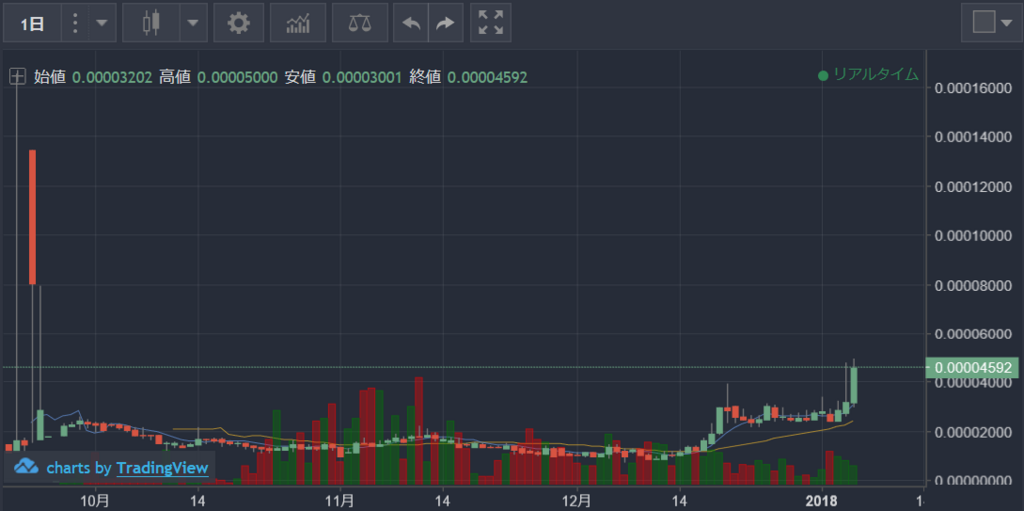This screenshot has height=511, width=1024.
Task: Click the TradingView cloud logo icon
Action: click(26, 467)
